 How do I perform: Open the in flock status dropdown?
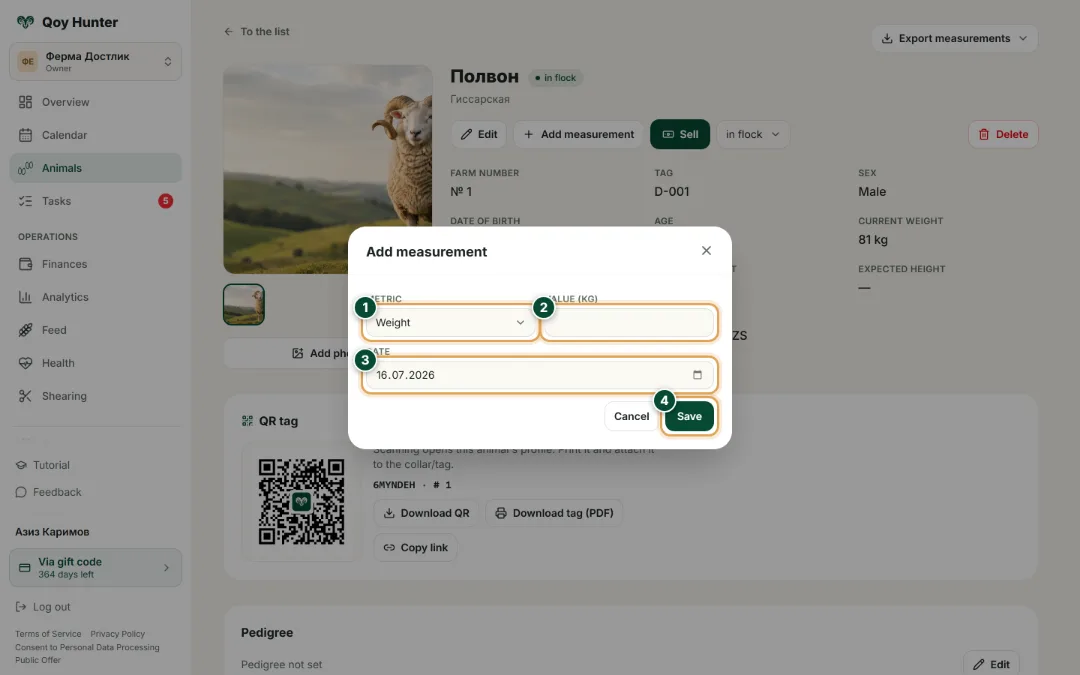[x=752, y=134]
